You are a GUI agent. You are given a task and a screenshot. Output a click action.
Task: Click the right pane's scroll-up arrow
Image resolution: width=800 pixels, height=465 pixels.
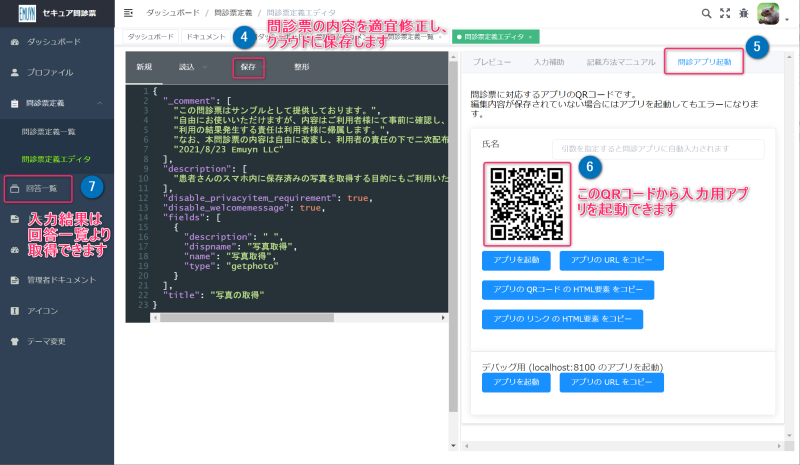pyautogui.click(x=789, y=57)
